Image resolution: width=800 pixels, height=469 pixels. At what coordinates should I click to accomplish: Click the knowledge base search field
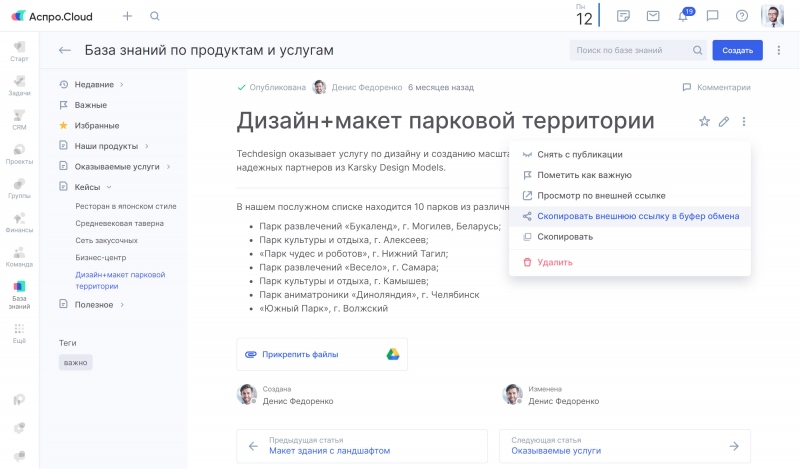(630, 50)
